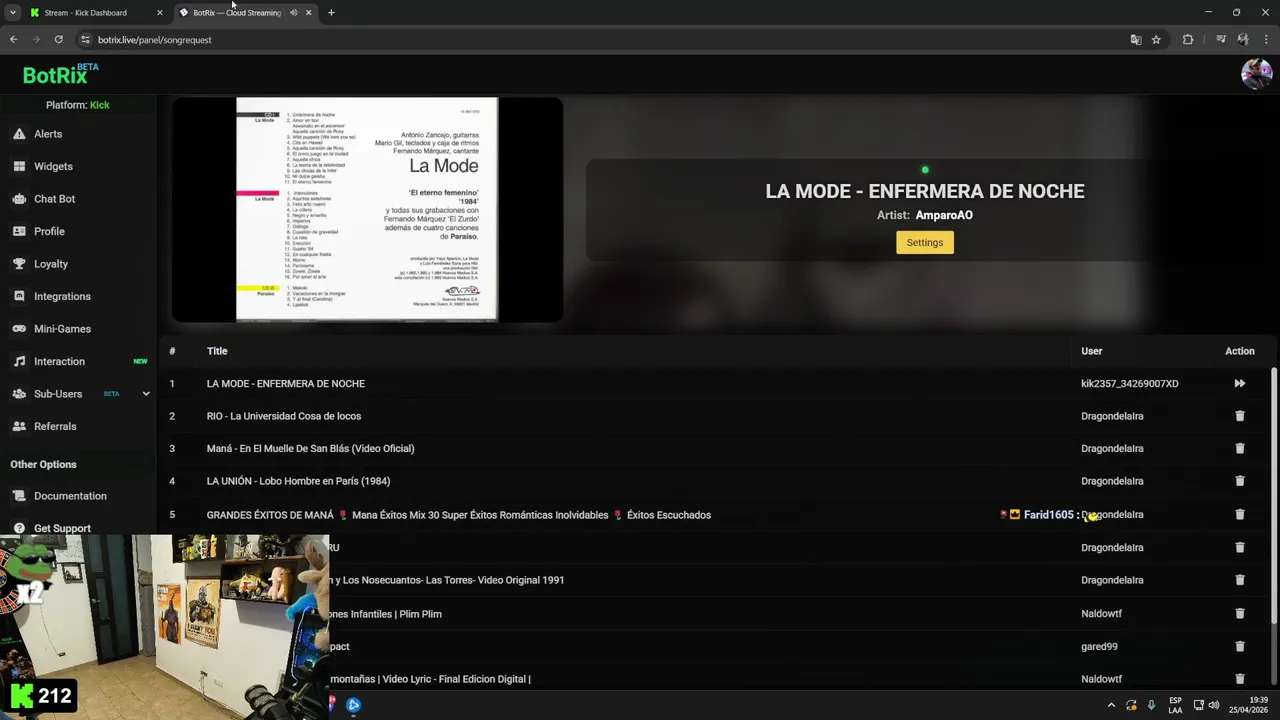1280x720 pixels.
Task: Delete the Las Torres 1991 video request
Action: click(x=1240, y=580)
